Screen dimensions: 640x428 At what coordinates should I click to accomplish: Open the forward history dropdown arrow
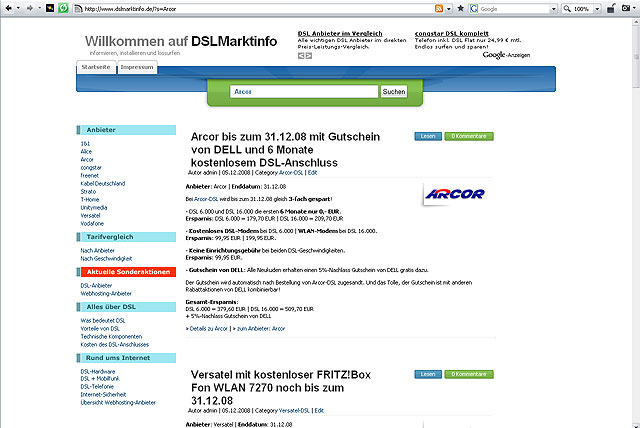click(x=39, y=8)
